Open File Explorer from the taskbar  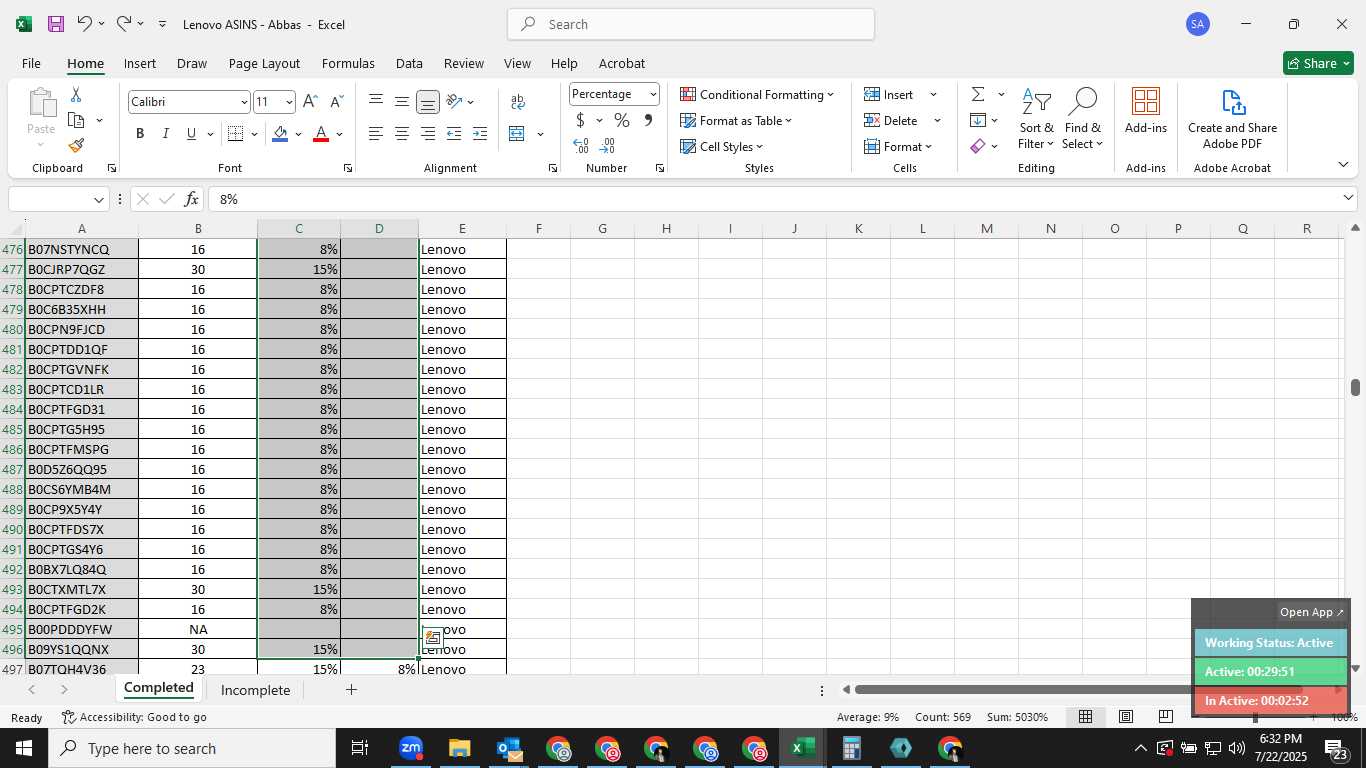point(460,748)
